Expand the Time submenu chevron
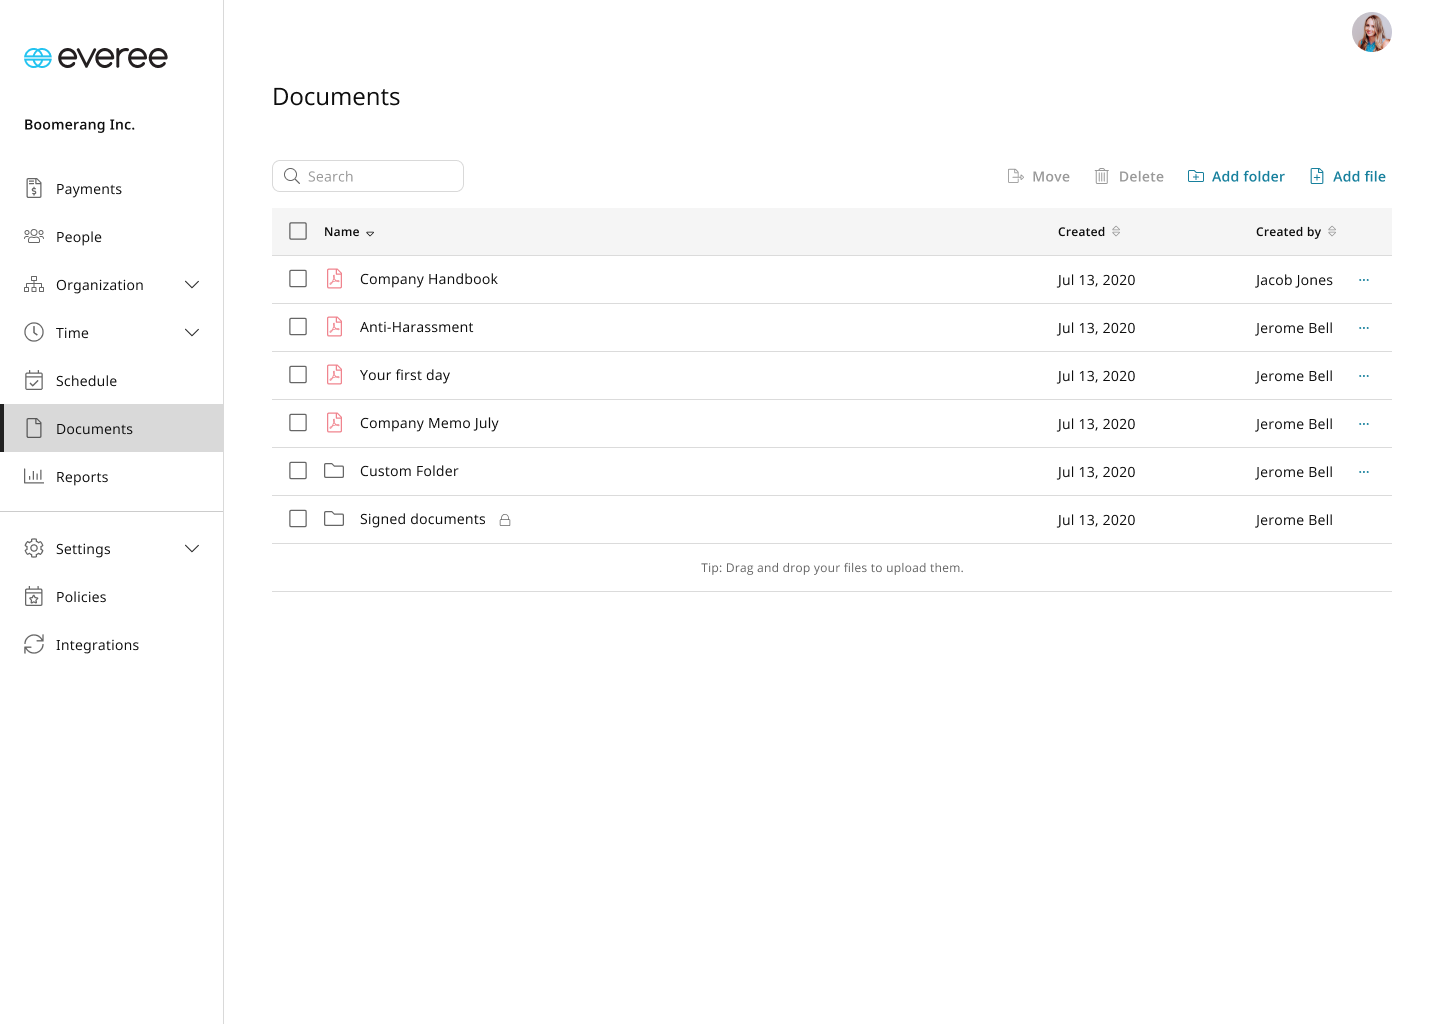1440x1024 pixels. (x=192, y=333)
